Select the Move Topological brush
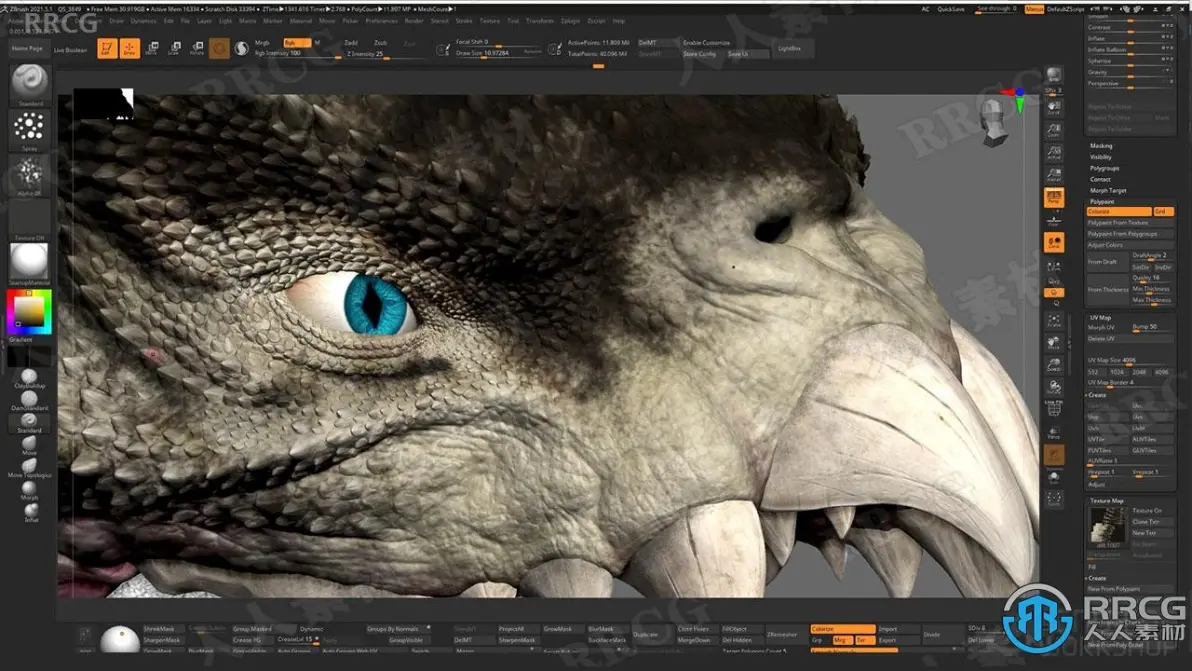 point(29,467)
